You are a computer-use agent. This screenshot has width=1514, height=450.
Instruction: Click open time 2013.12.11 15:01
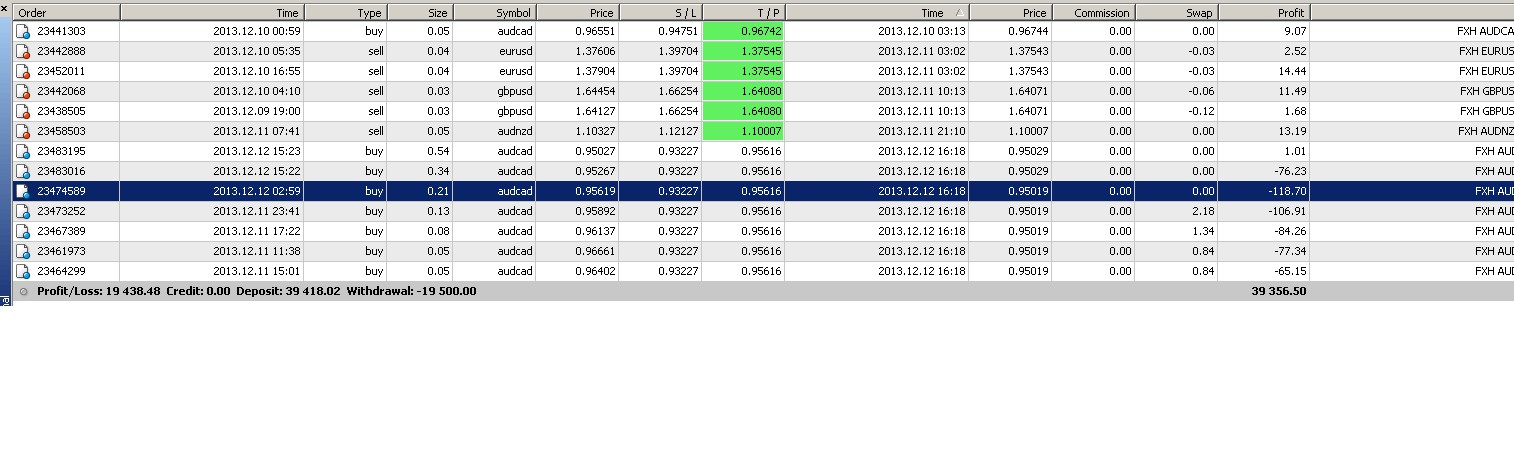[257, 271]
